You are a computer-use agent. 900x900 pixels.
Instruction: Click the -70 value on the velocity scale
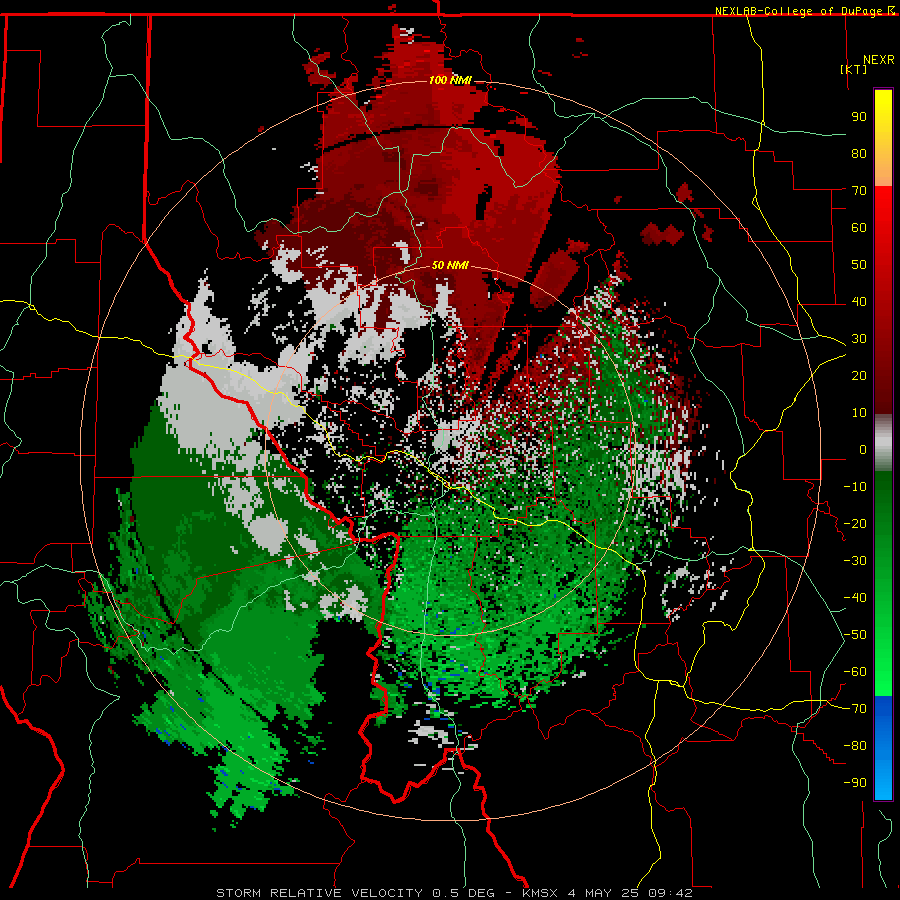(x=855, y=709)
